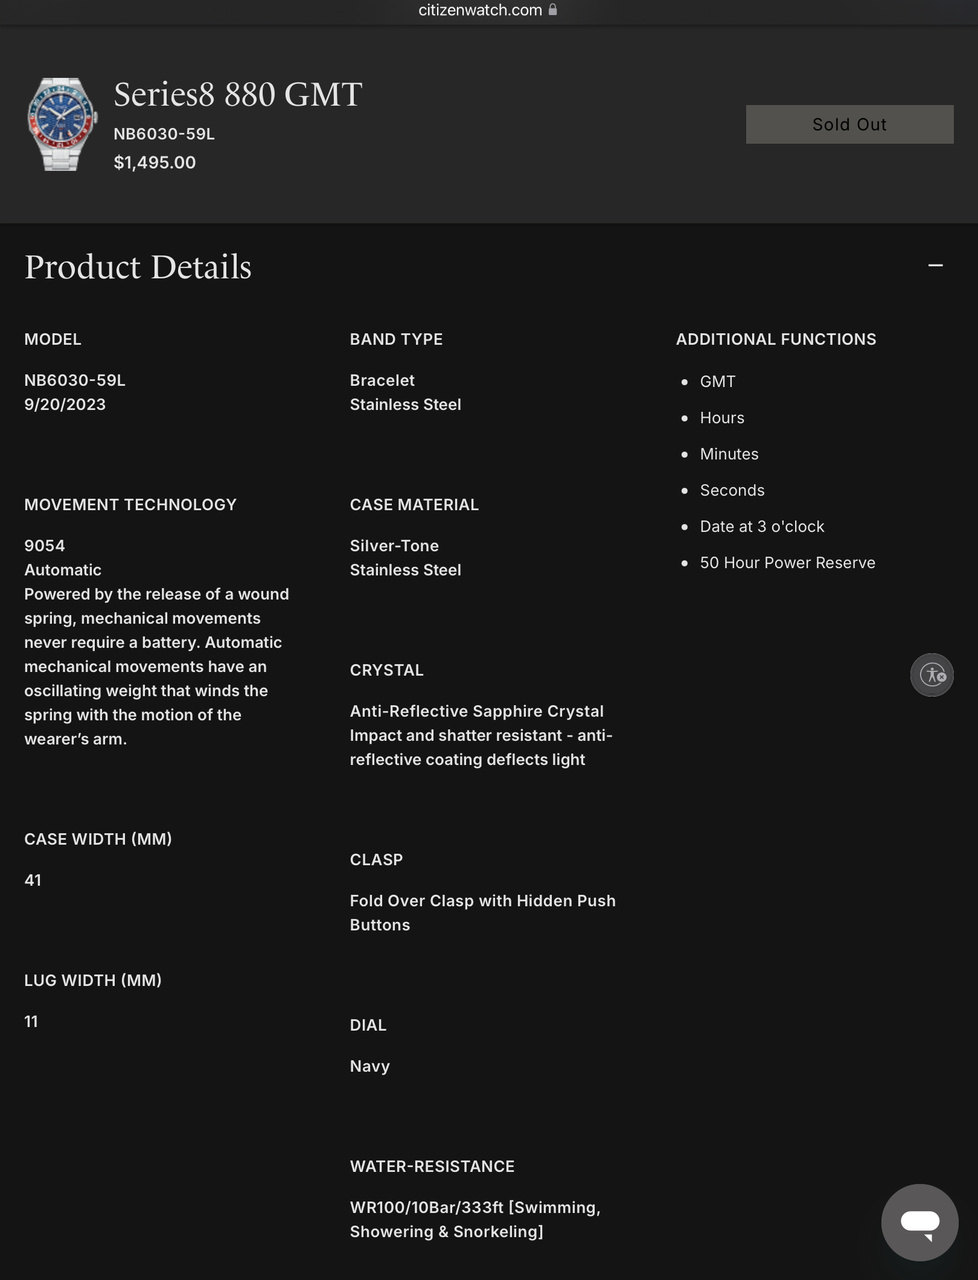Click the CRYSTAL section heading
Screen dimensions: 978x1280
pyautogui.click(x=387, y=670)
